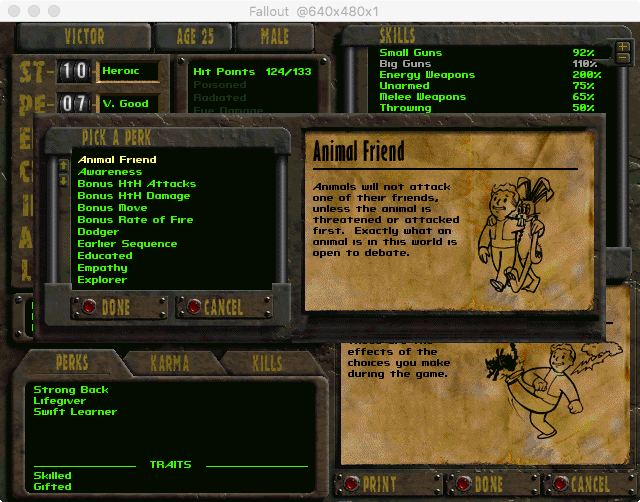Select the Throwing skill
The image size is (640, 502).
click(x=487, y=108)
